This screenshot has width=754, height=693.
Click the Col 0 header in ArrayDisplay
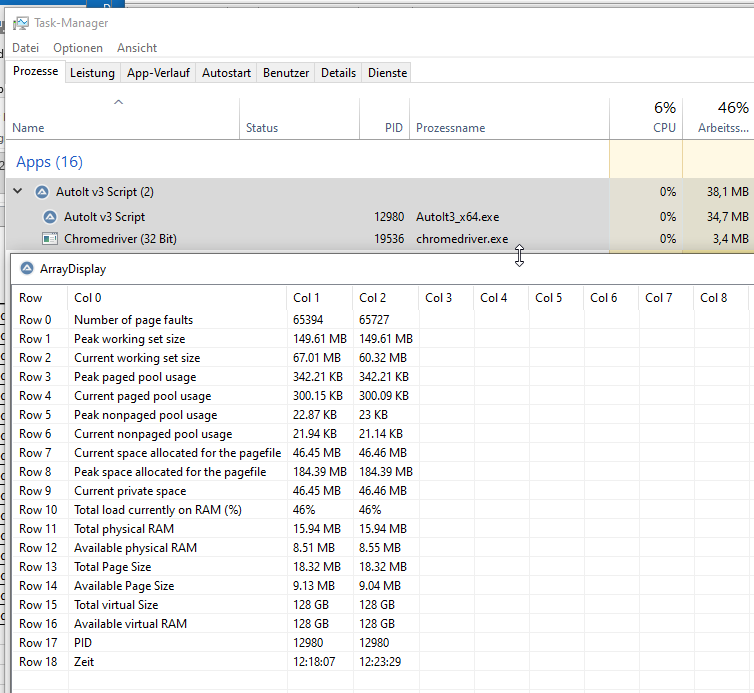coord(88,298)
